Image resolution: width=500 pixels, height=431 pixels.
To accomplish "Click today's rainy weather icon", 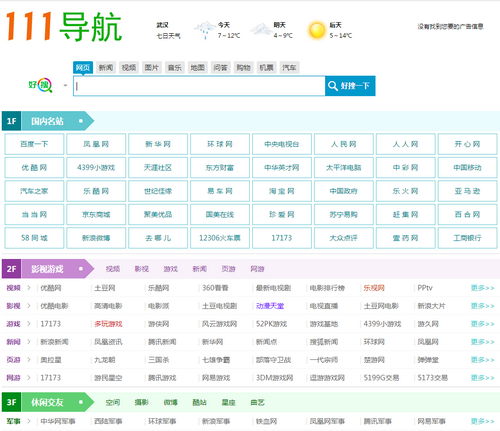I will click(x=205, y=30).
